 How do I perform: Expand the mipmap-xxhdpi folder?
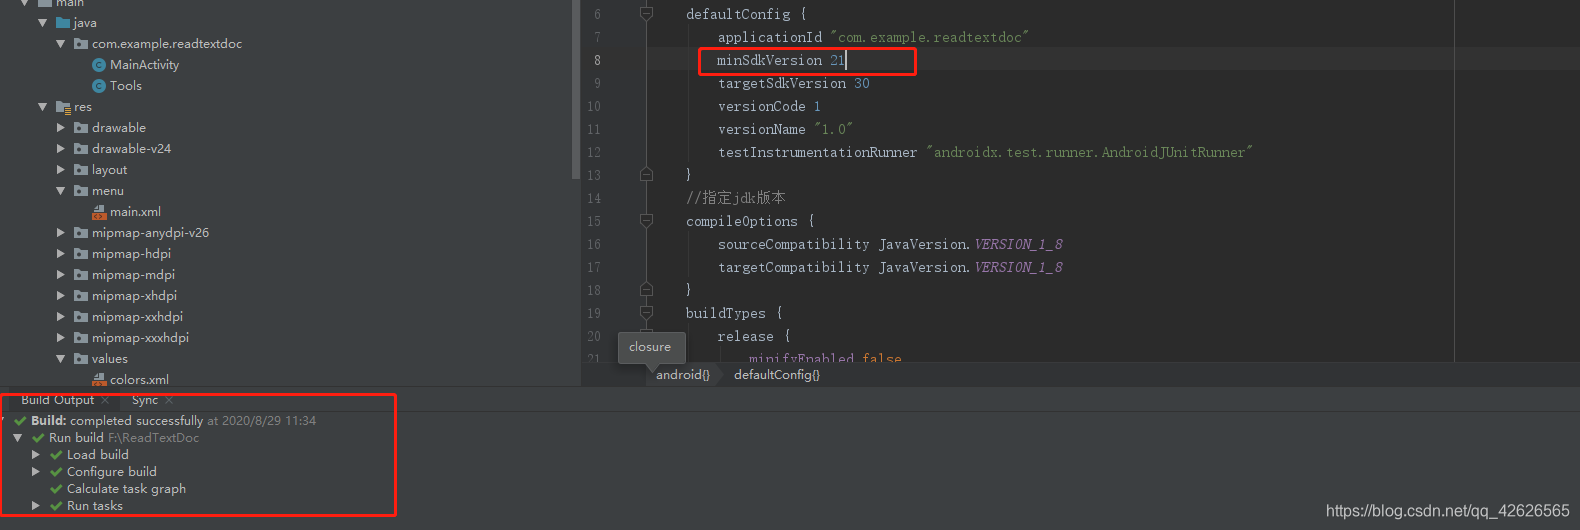point(60,317)
